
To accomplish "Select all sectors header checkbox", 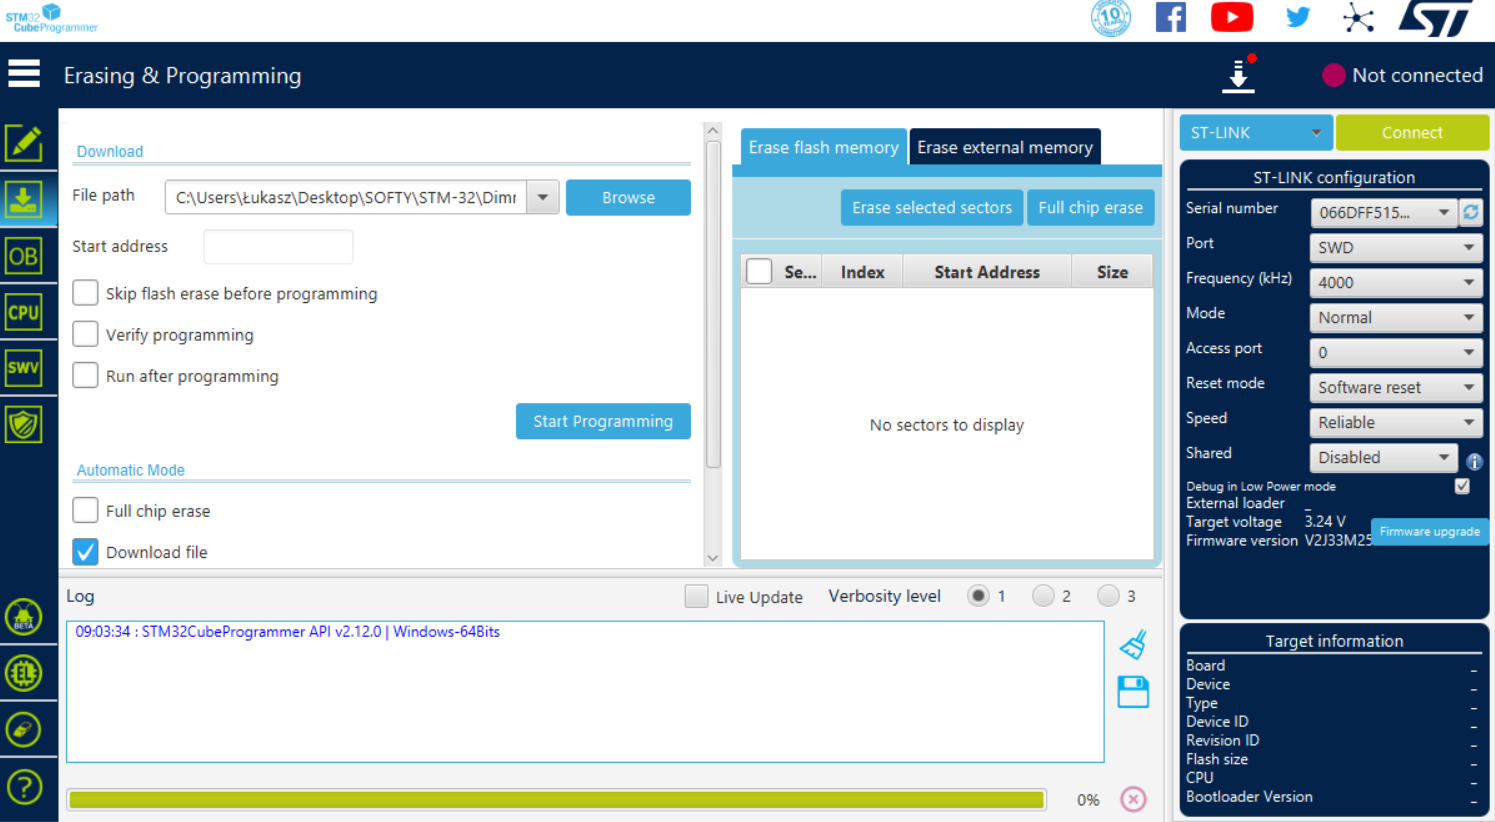I will pos(759,271).
